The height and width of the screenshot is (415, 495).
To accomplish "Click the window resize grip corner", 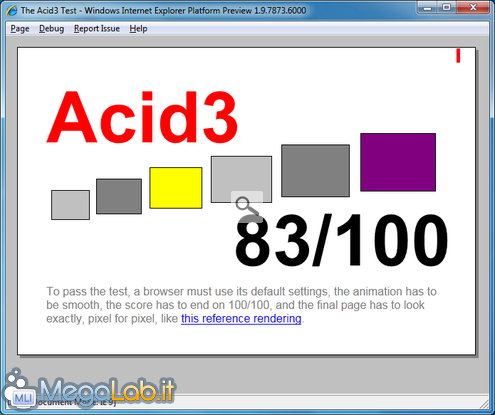I will click(x=484, y=404).
